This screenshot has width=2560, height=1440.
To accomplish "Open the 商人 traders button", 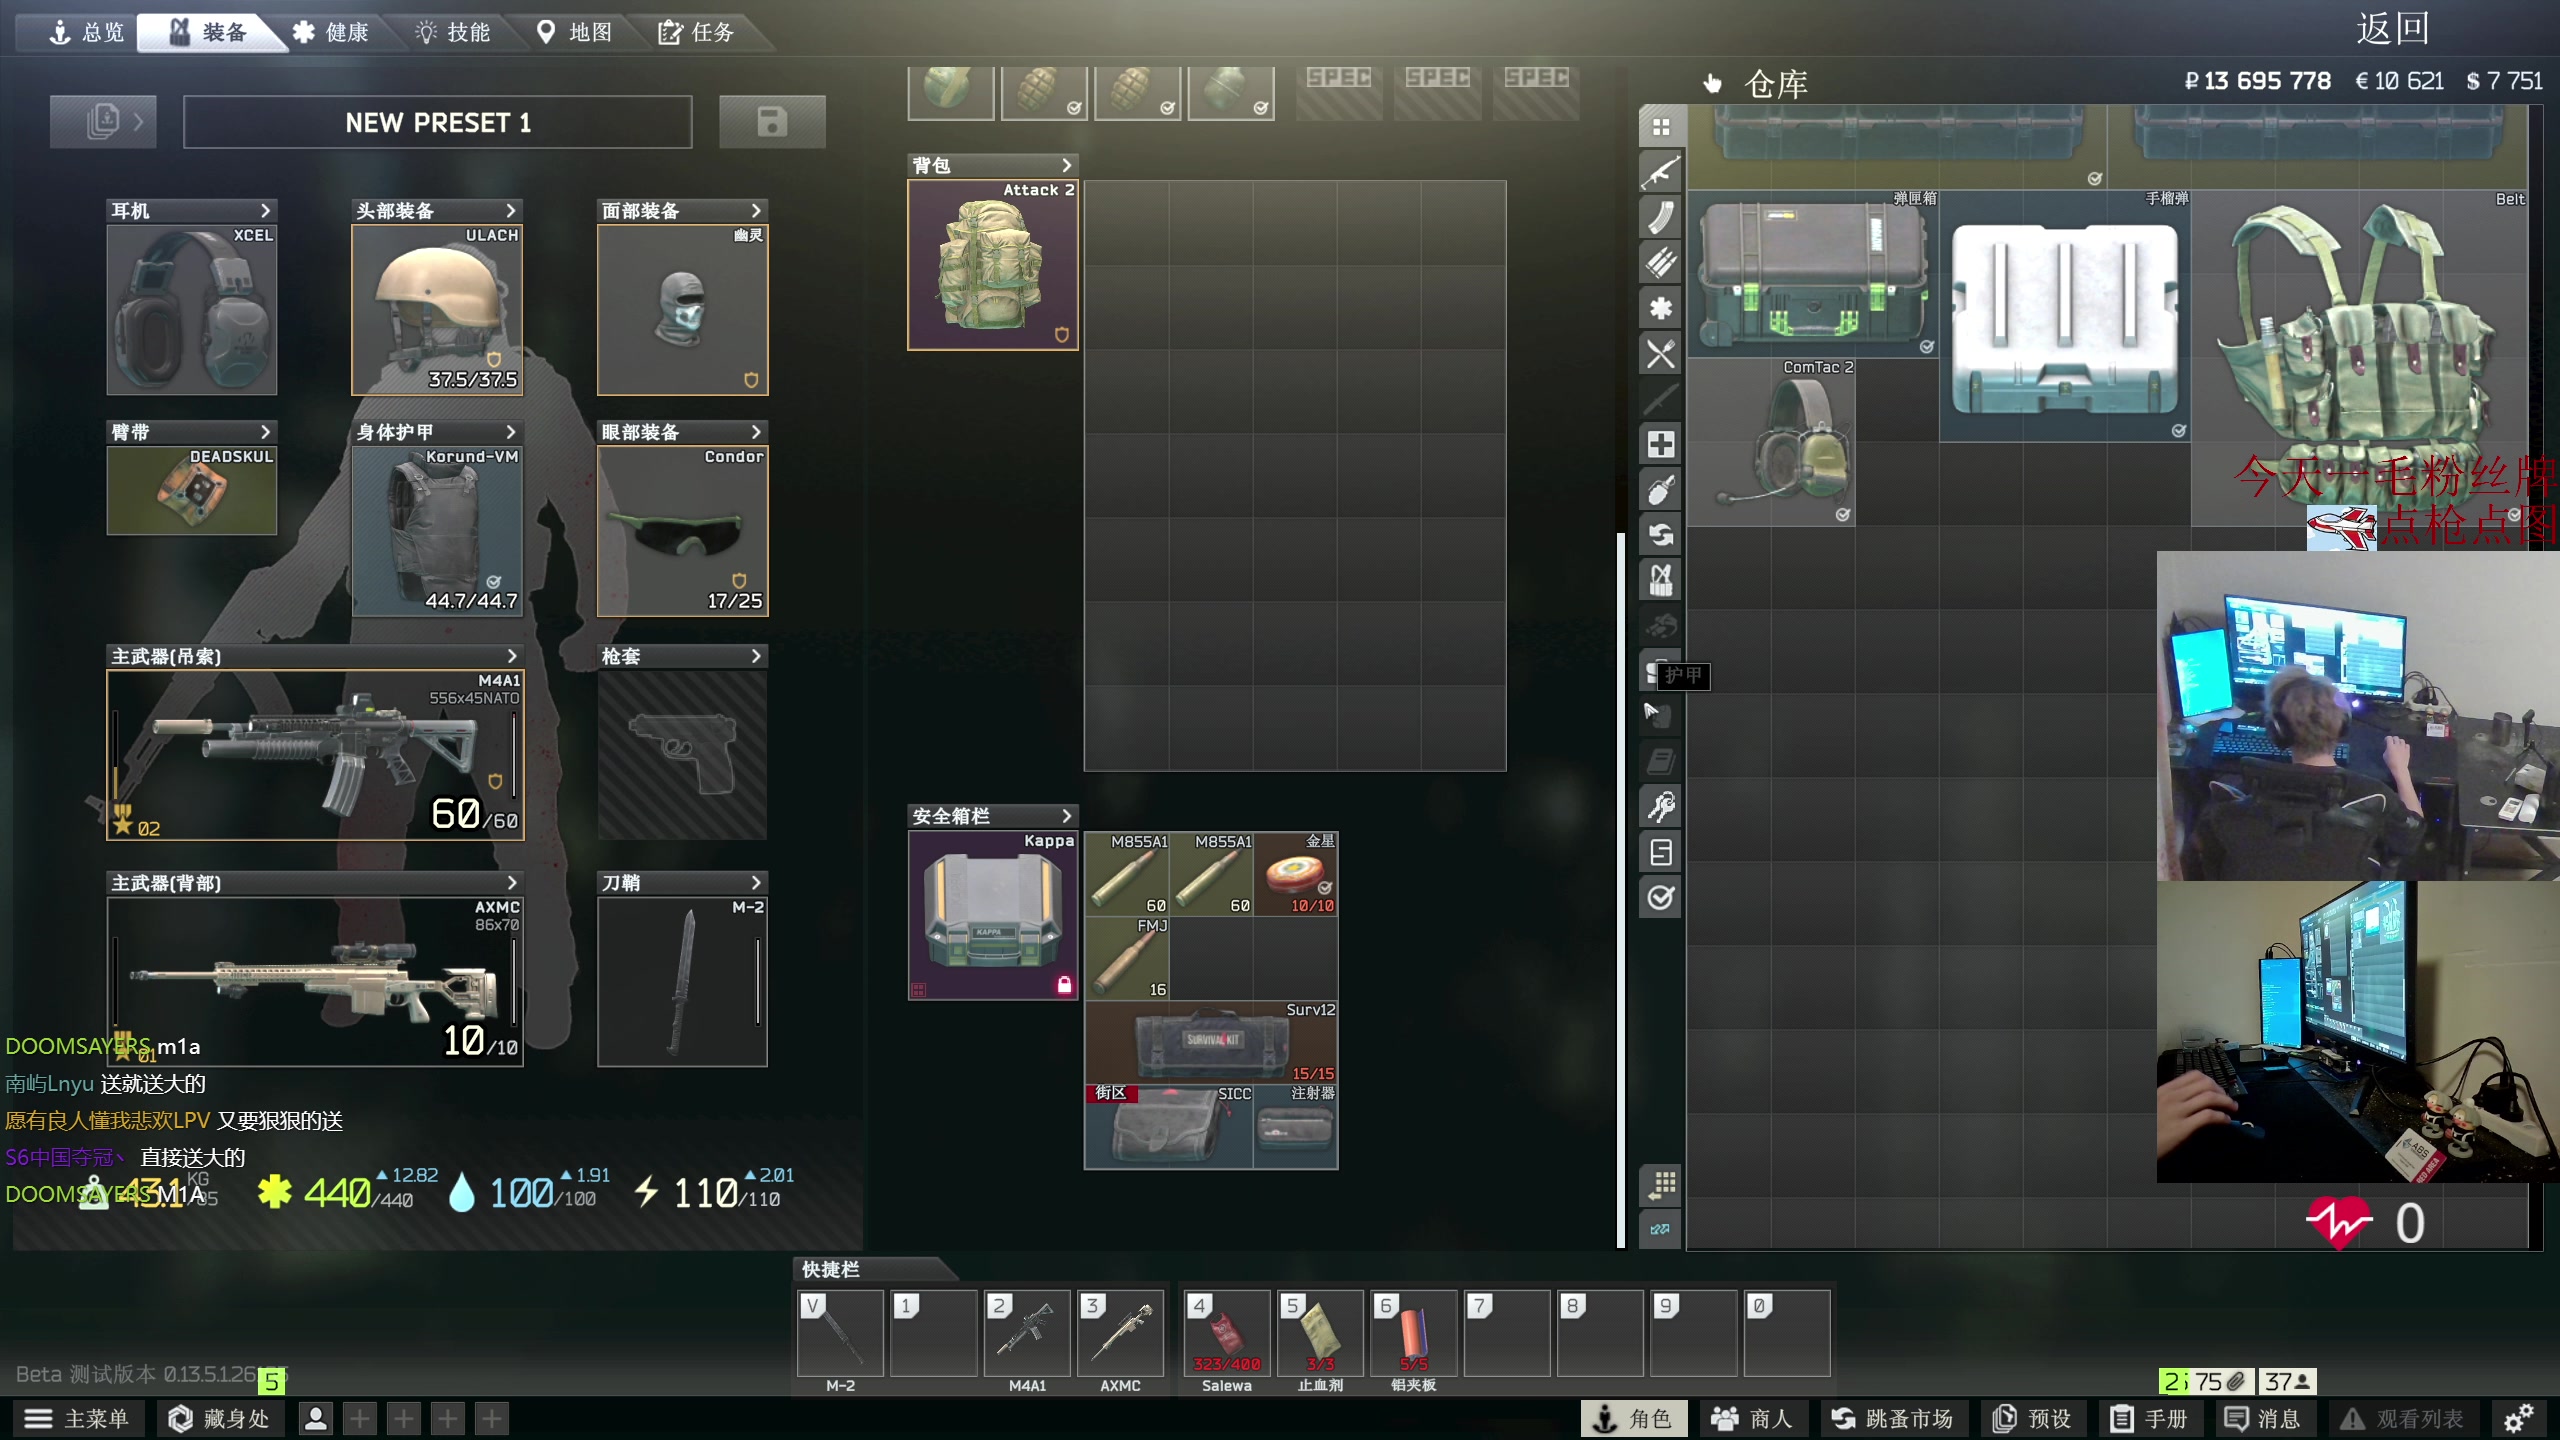I will click(x=1751, y=1418).
